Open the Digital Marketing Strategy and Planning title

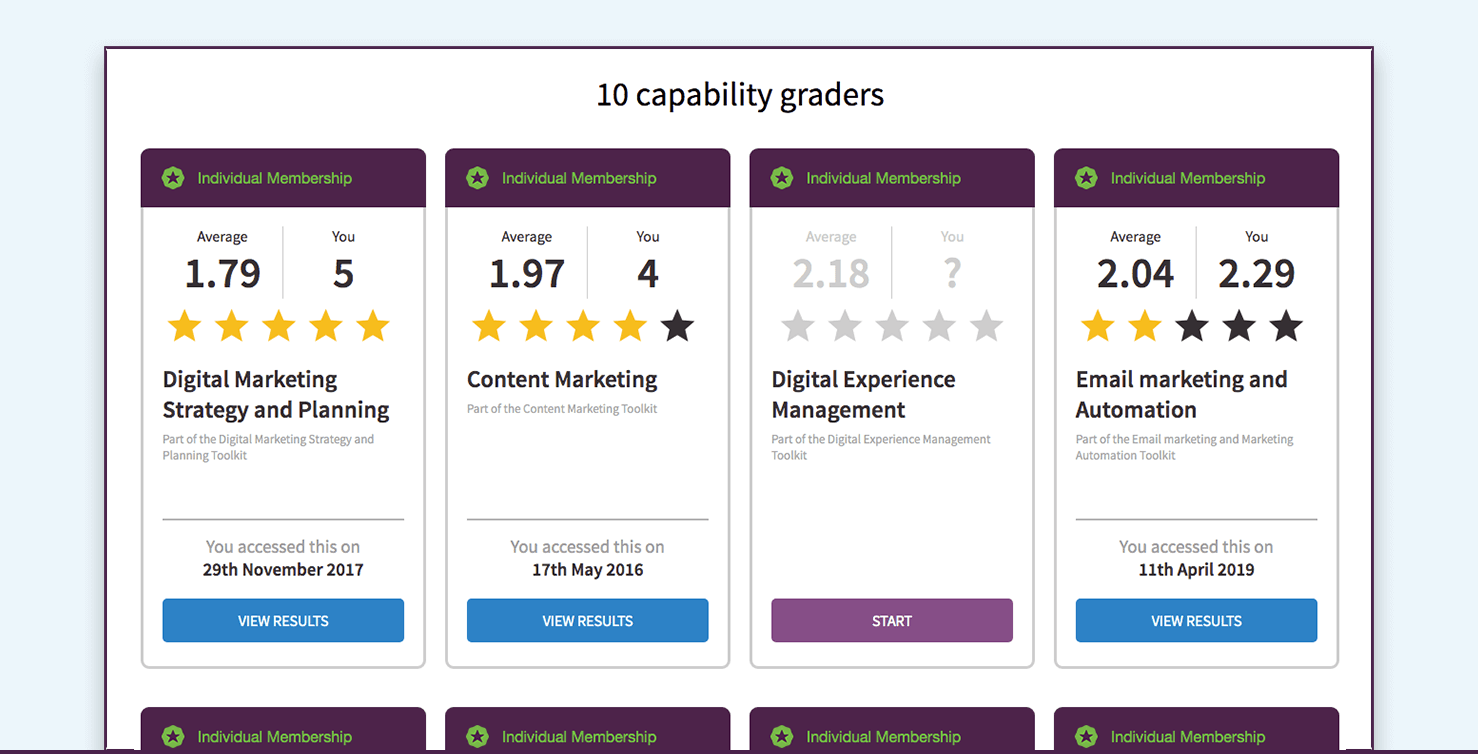click(276, 395)
